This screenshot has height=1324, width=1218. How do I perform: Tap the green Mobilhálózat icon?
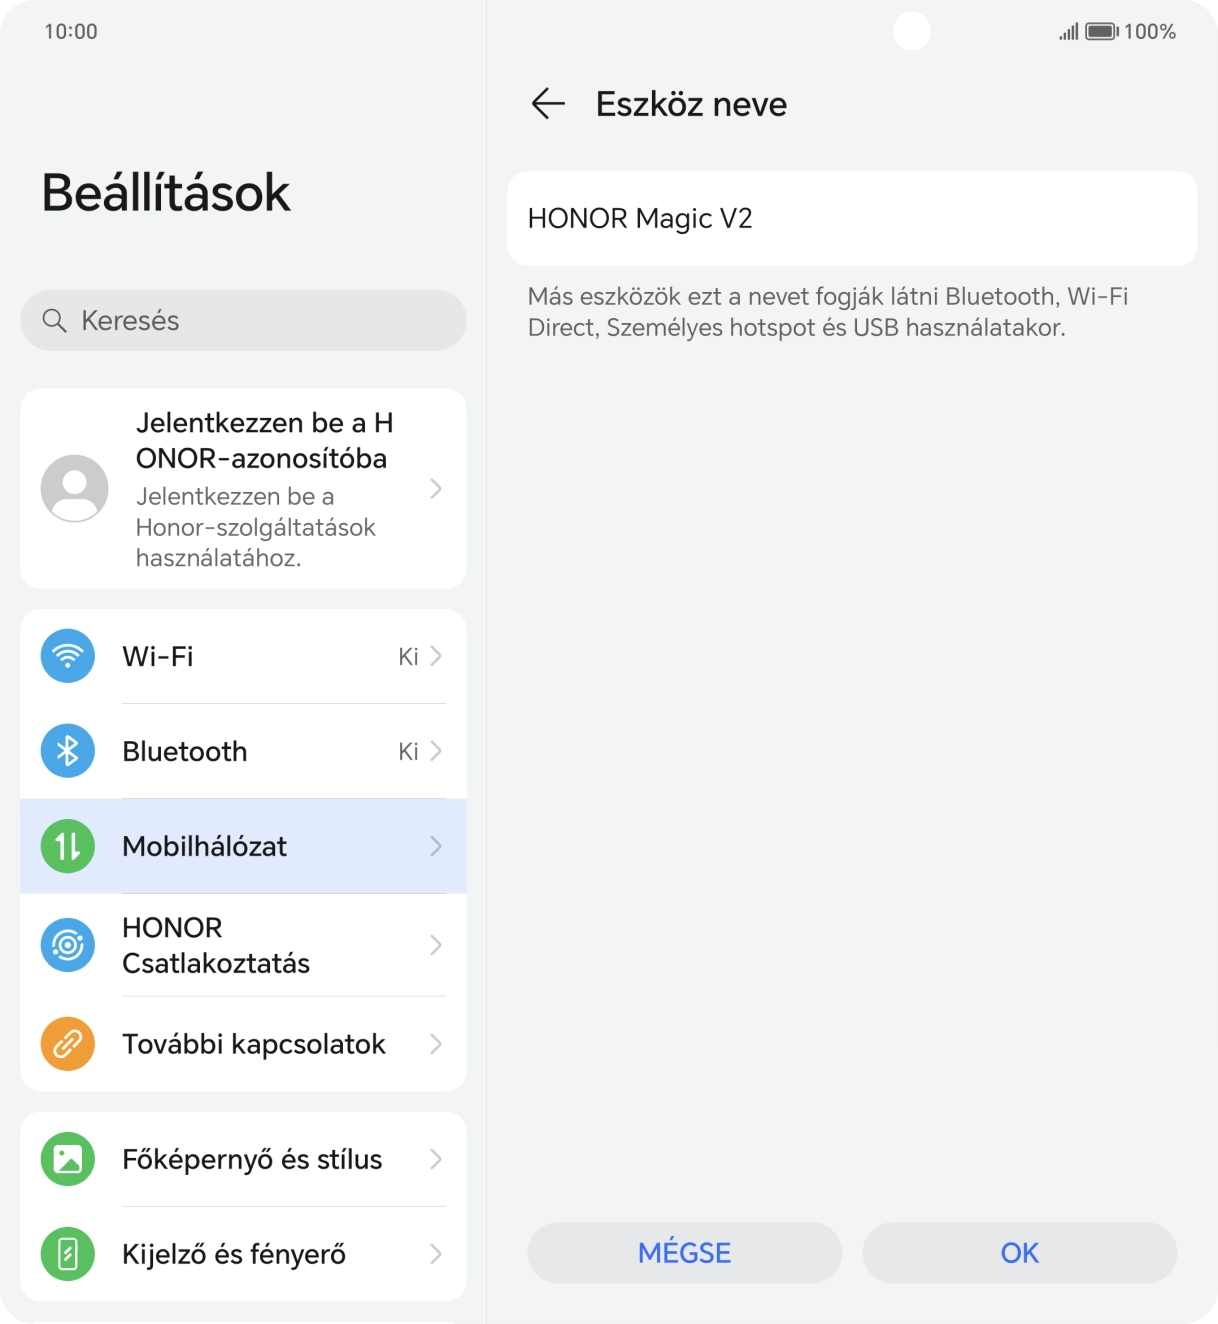(68, 846)
